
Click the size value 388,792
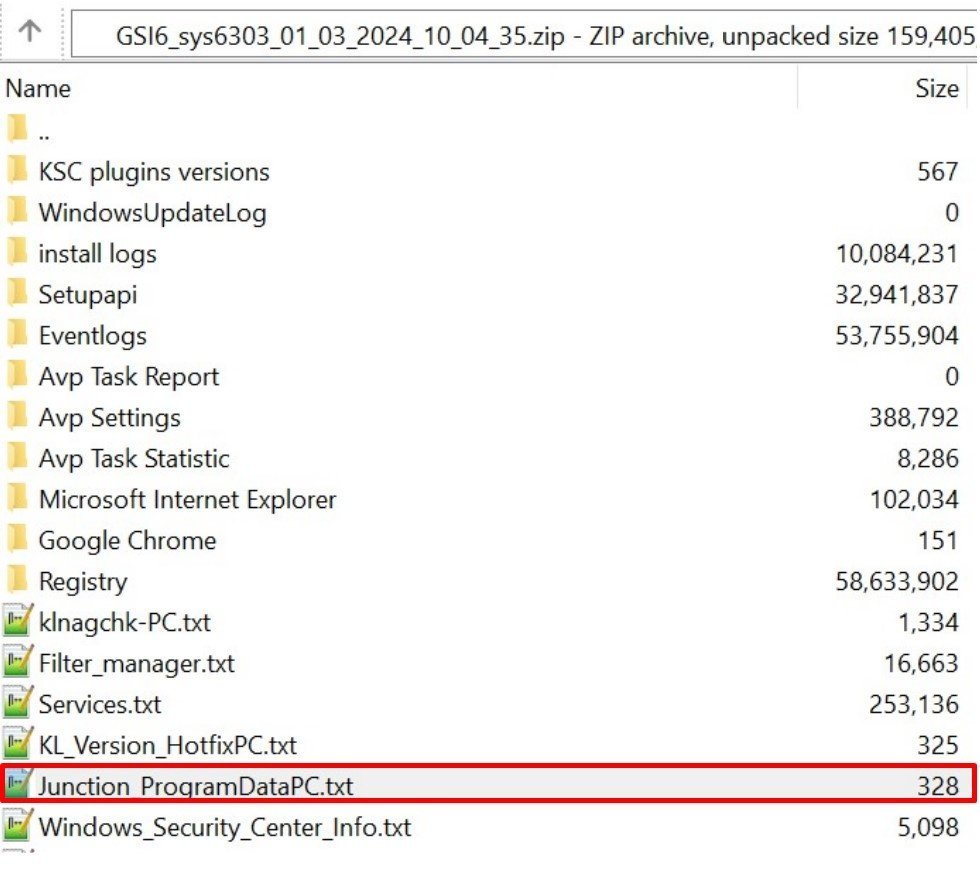click(914, 418)
